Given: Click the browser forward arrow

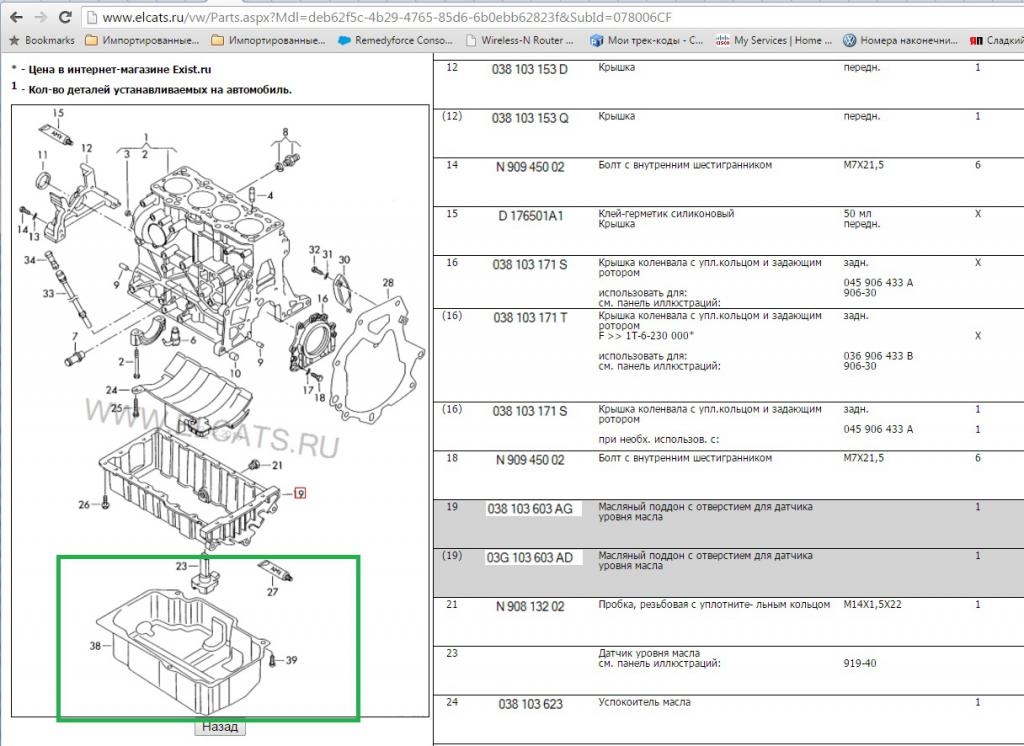Looking at the screenshot, I should coord(40,17).
